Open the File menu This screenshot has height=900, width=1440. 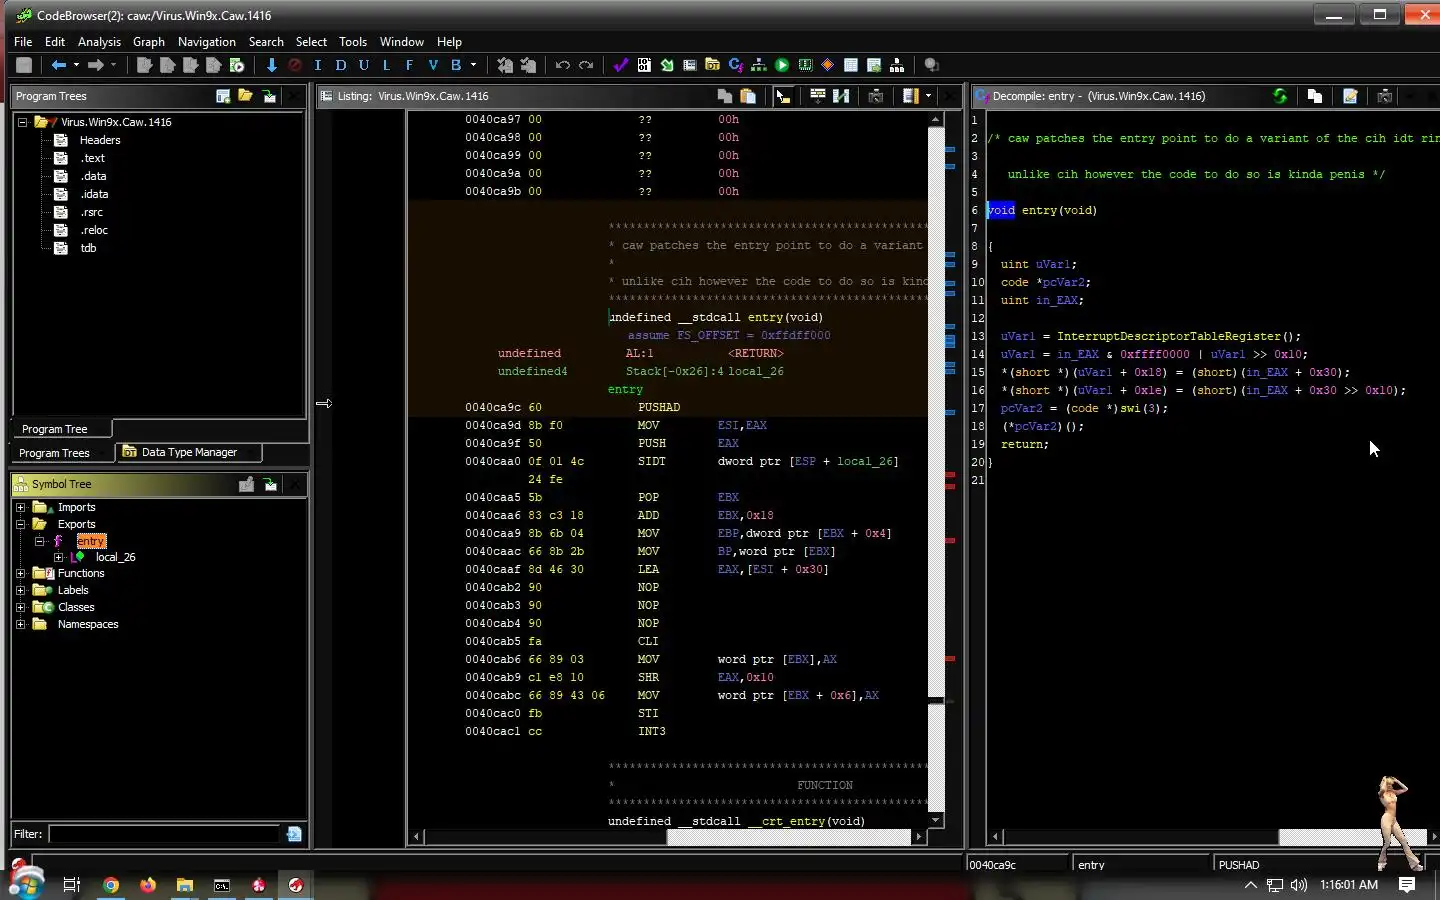click(23, 42)
